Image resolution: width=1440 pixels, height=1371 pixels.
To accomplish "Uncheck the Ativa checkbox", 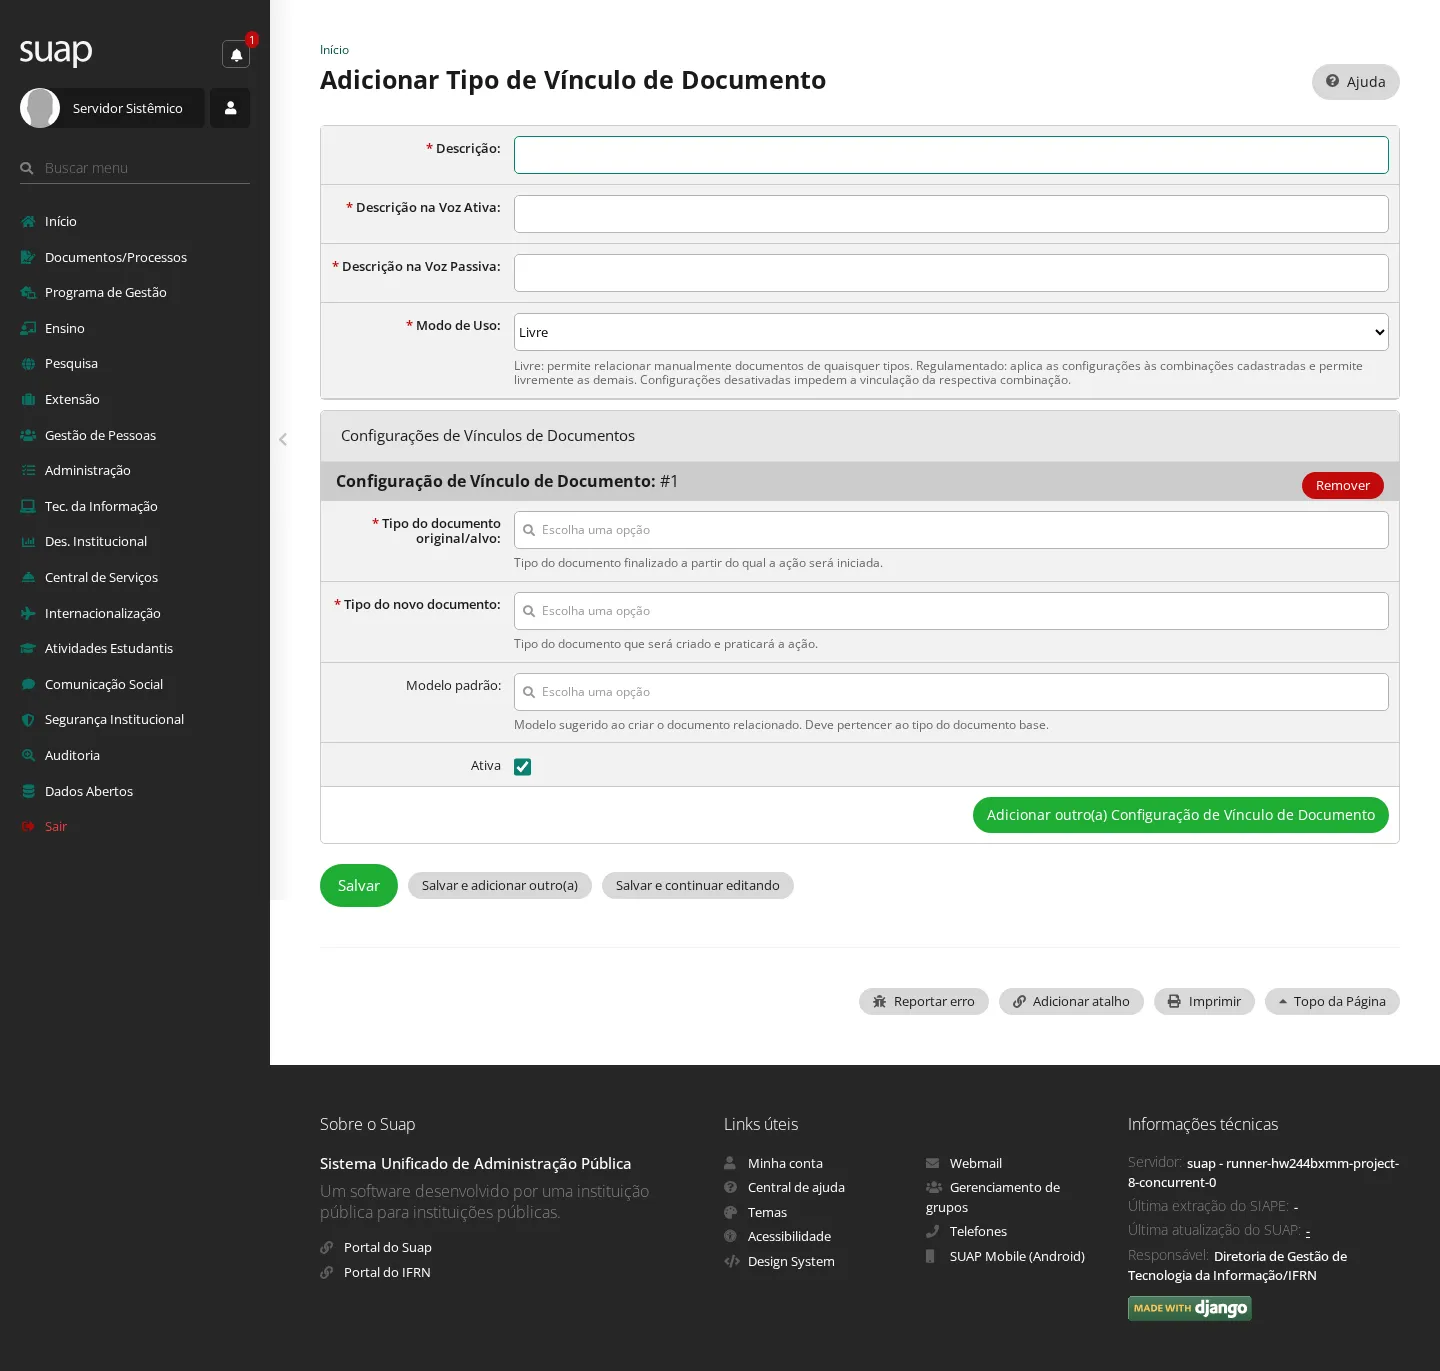I will tap(522, 767).
